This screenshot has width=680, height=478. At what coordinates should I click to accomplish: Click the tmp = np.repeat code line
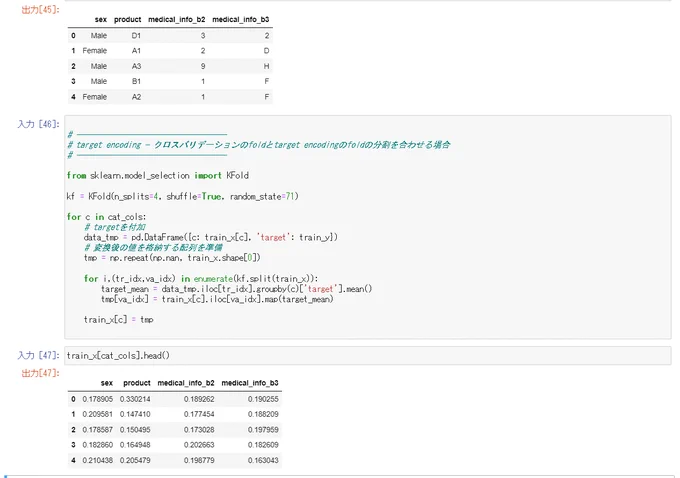pyautogui.click(x=172, y=258)
